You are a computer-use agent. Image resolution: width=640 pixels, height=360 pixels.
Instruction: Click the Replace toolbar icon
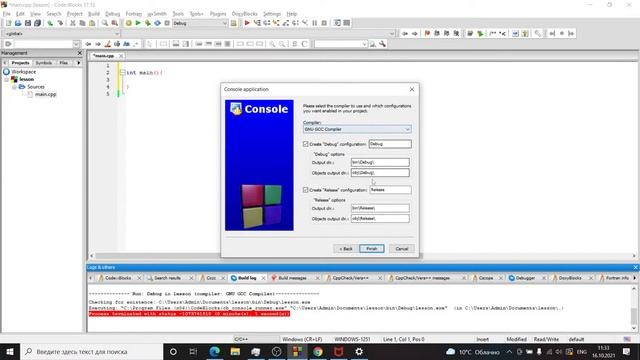click(x=115, y=23)
